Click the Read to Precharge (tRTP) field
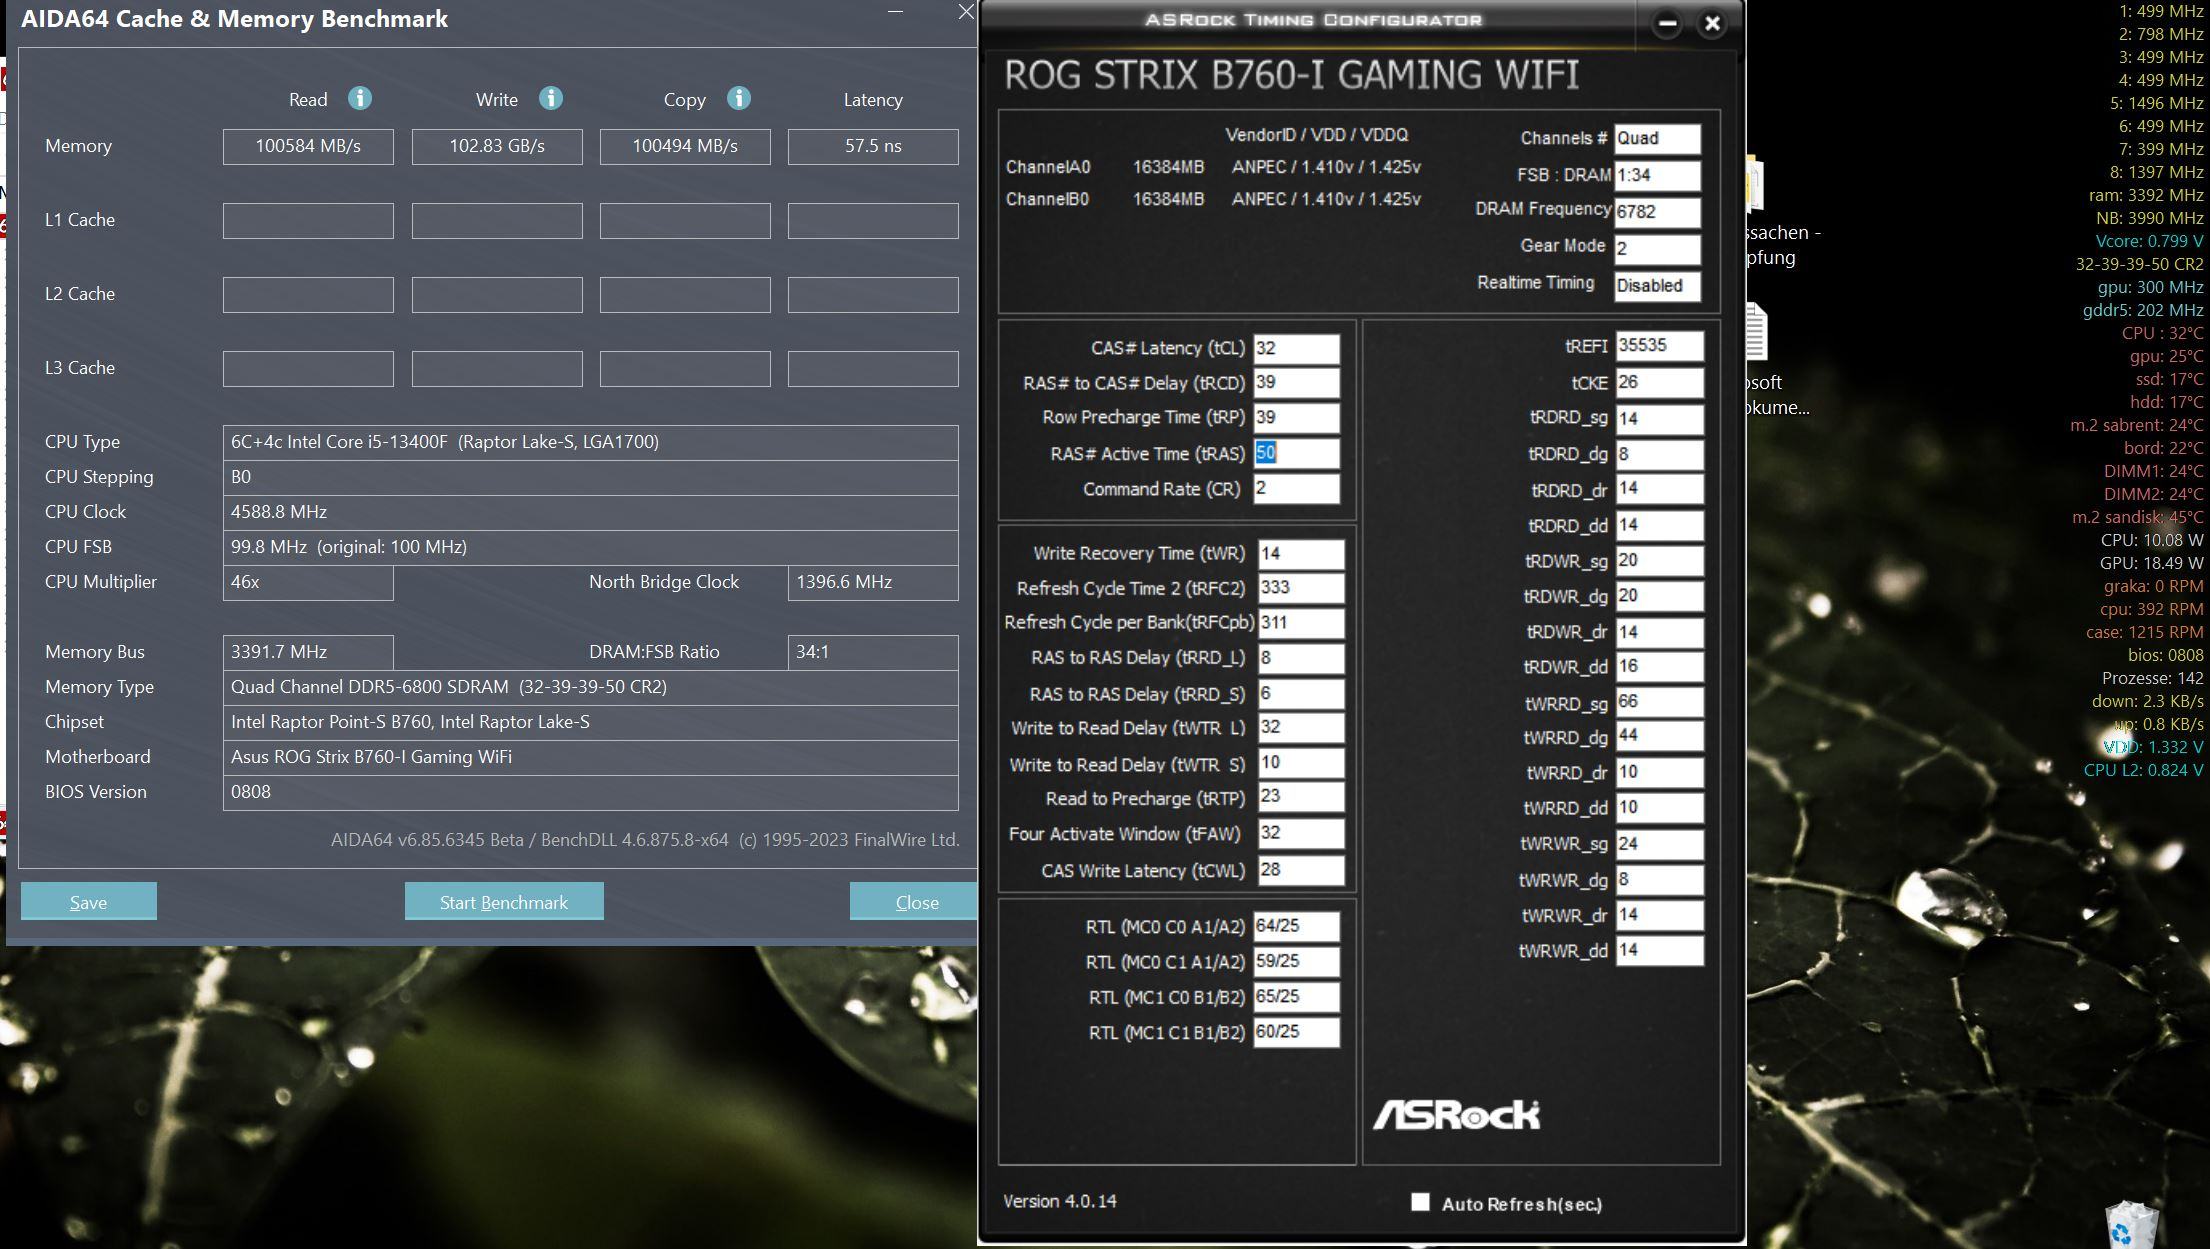The image size is (2210, 1249). [x=1301, y=798]
